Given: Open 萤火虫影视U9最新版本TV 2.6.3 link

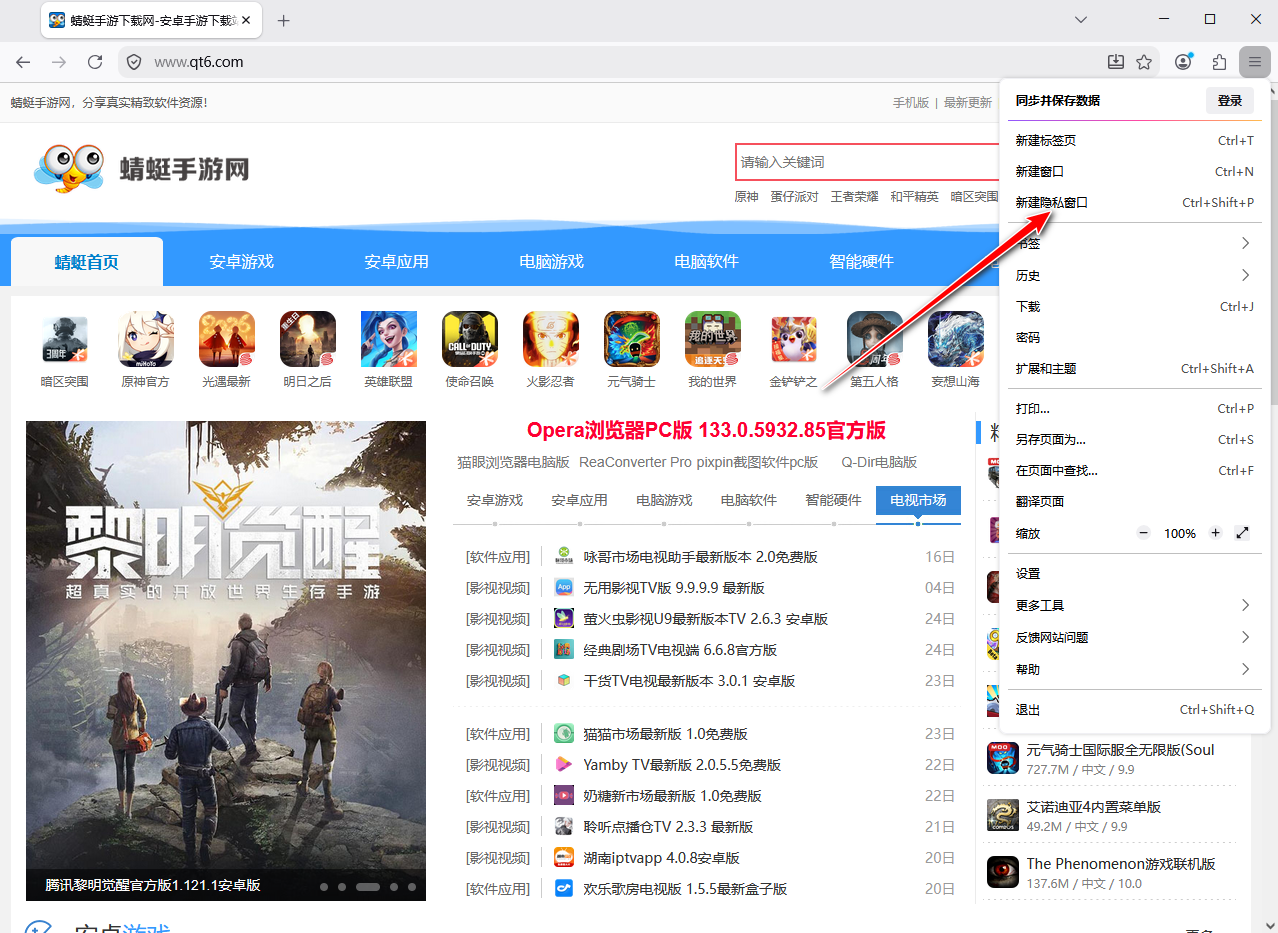Looking at the screenshot, I should (706, 619).
